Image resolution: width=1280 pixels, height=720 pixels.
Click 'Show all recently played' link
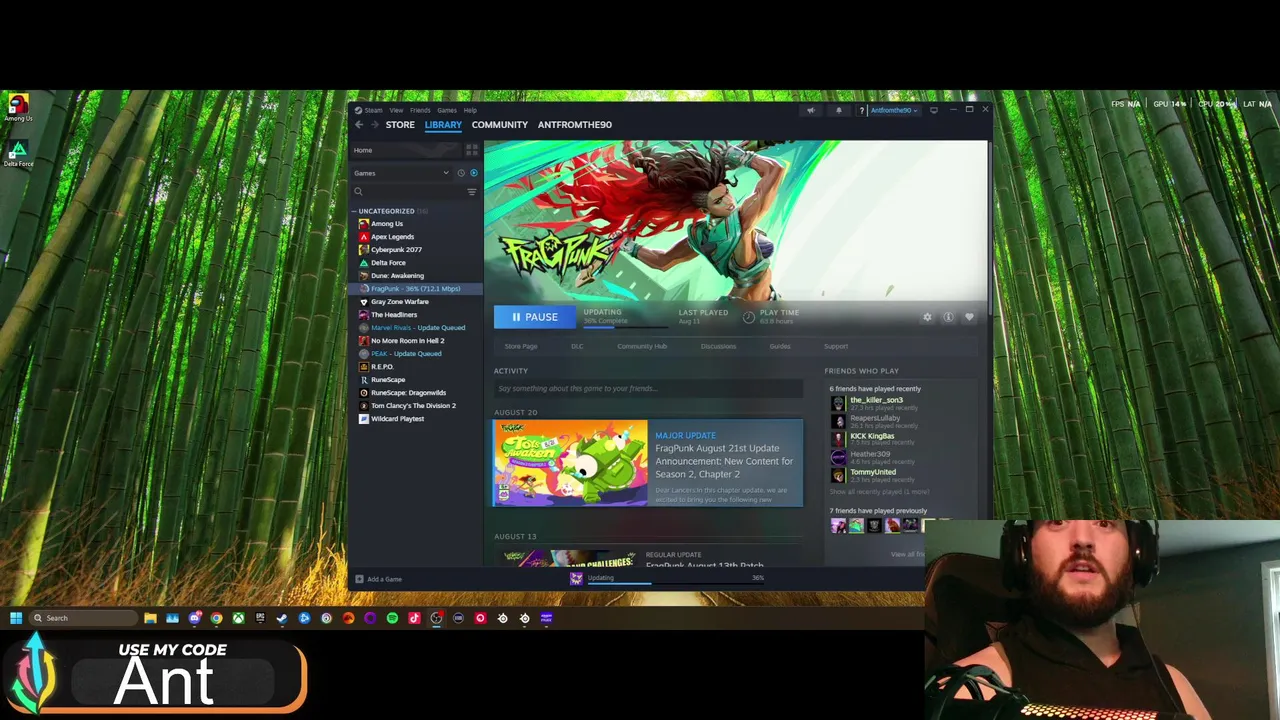(879, 492)
